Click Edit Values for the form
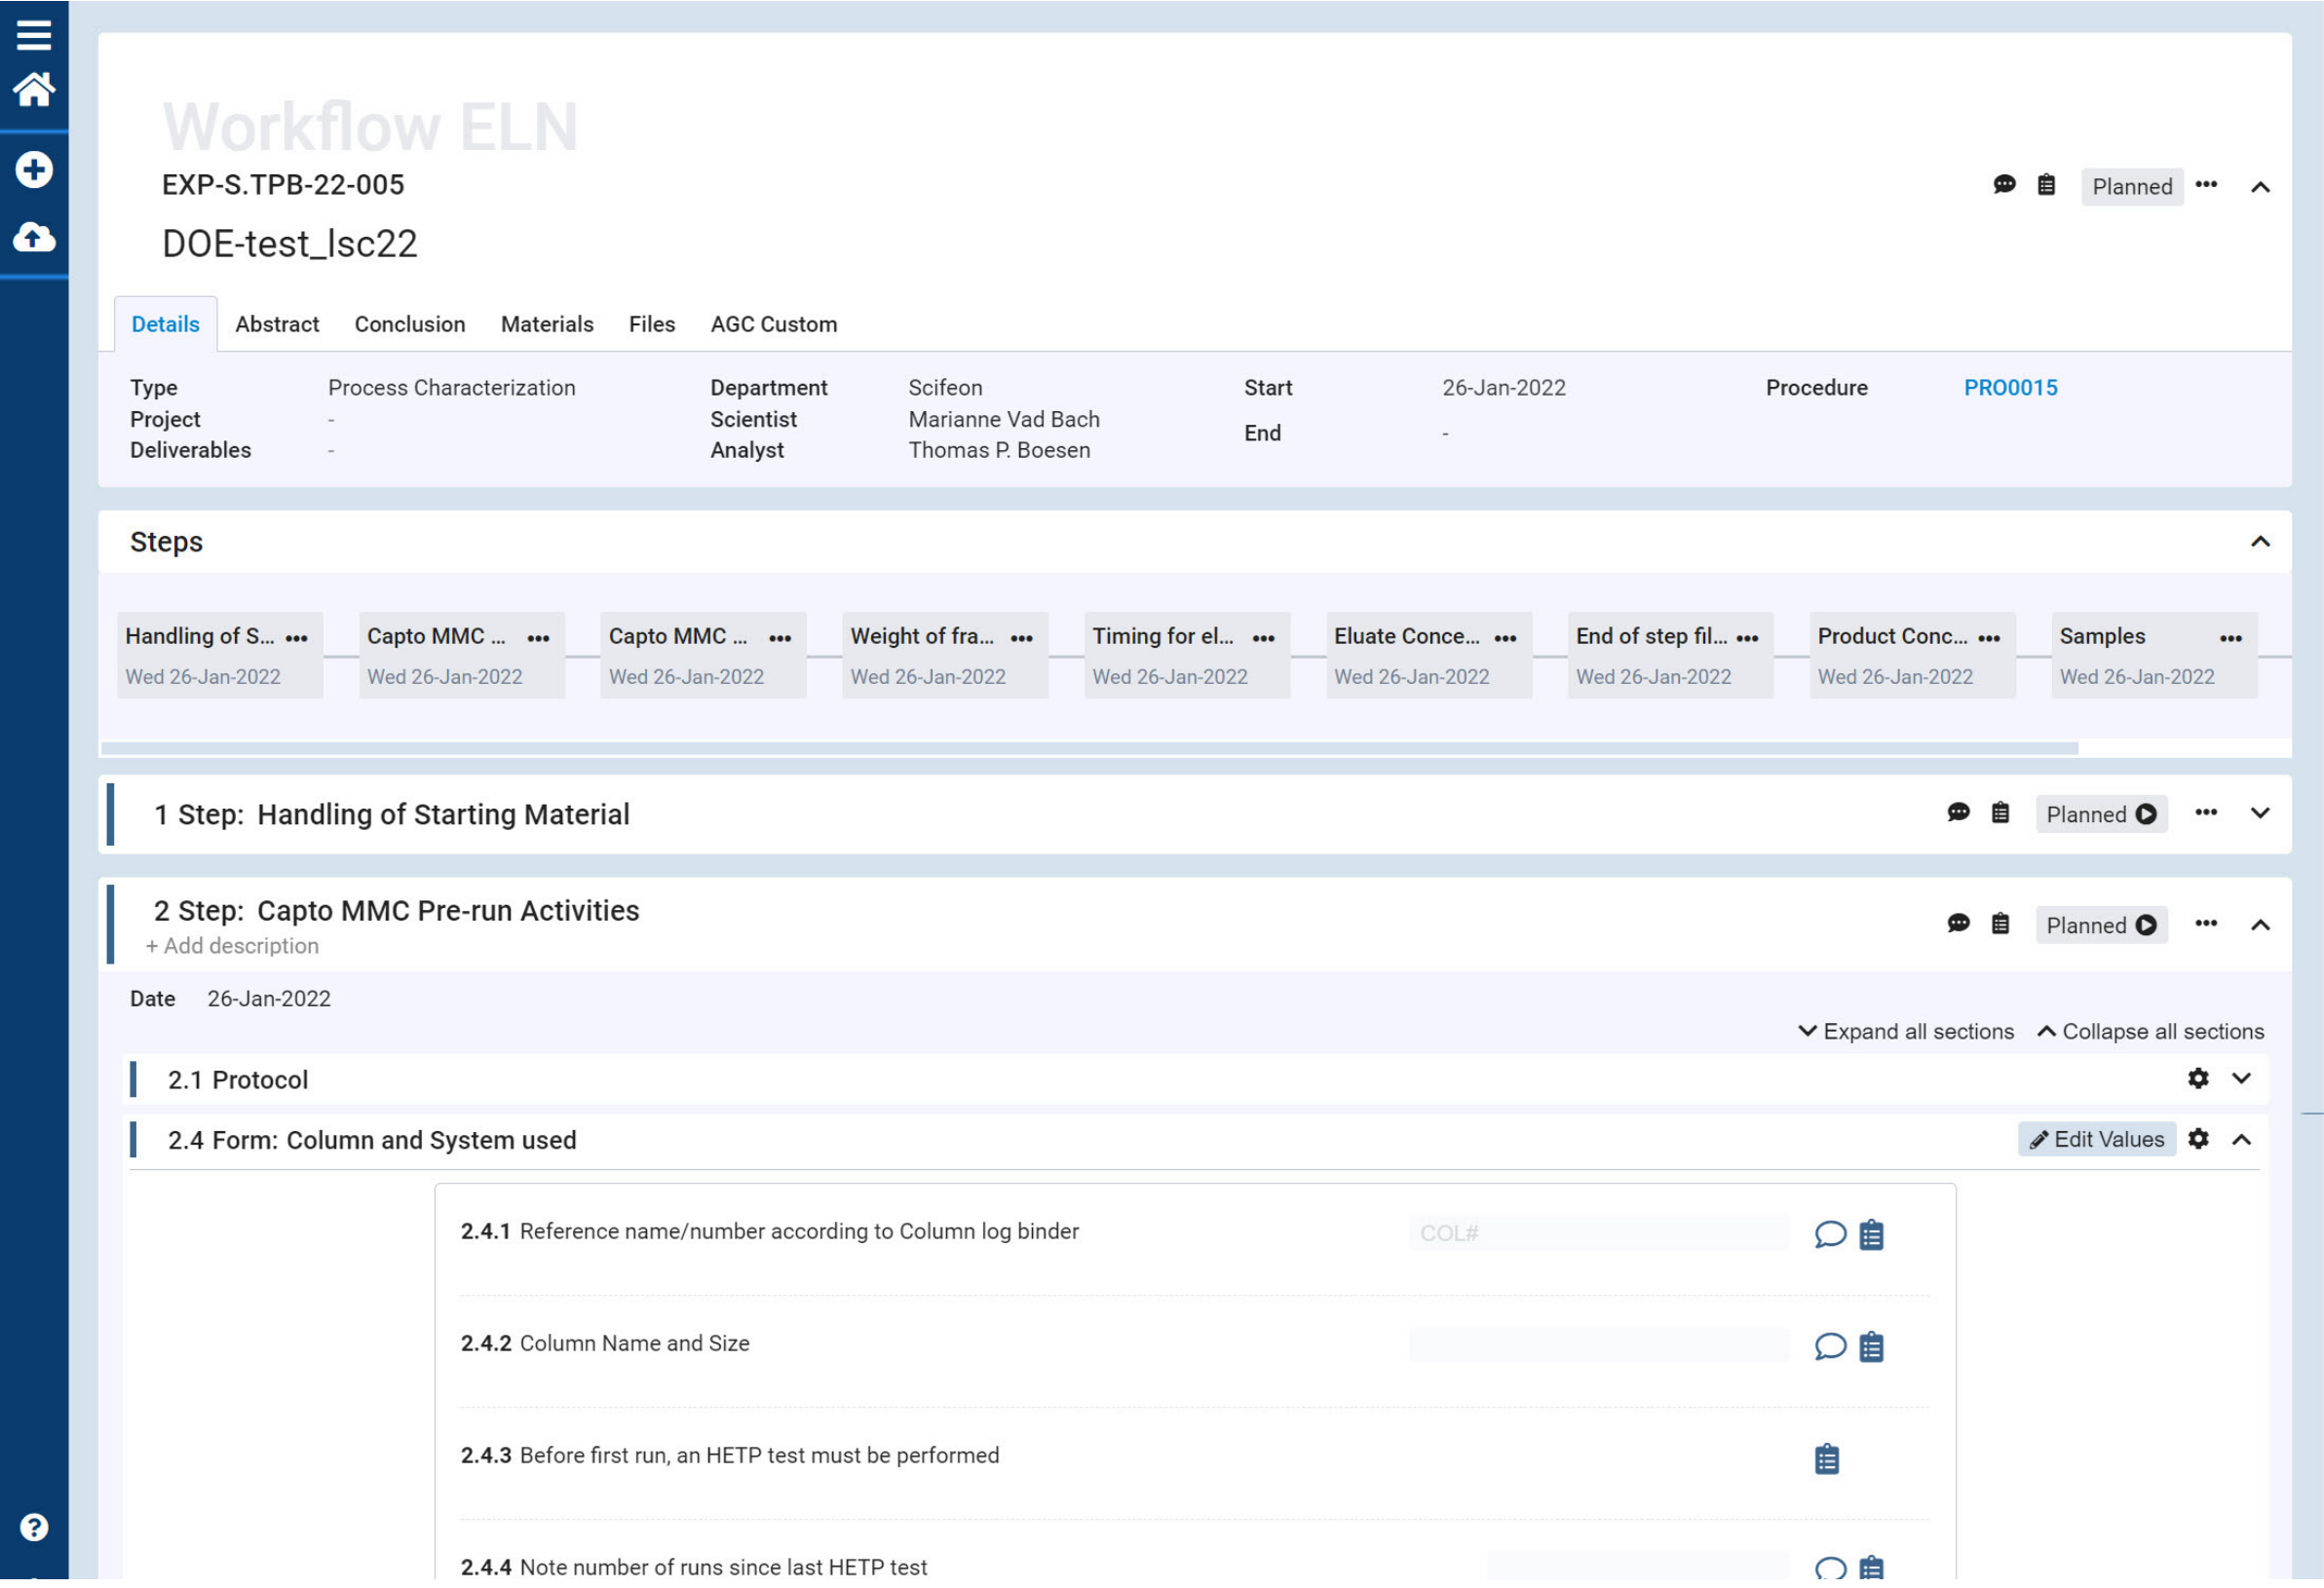The image size is (2324, 1588). pos(2096,1139)
